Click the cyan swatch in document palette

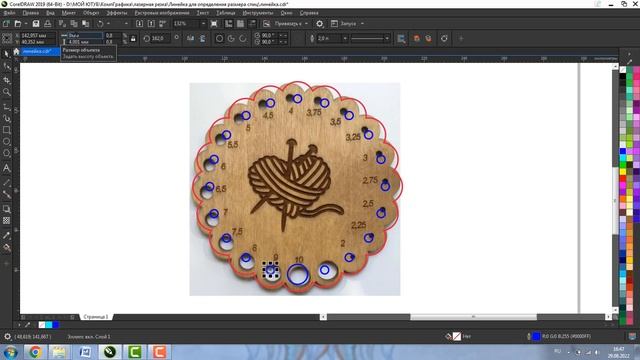point(49,325)
